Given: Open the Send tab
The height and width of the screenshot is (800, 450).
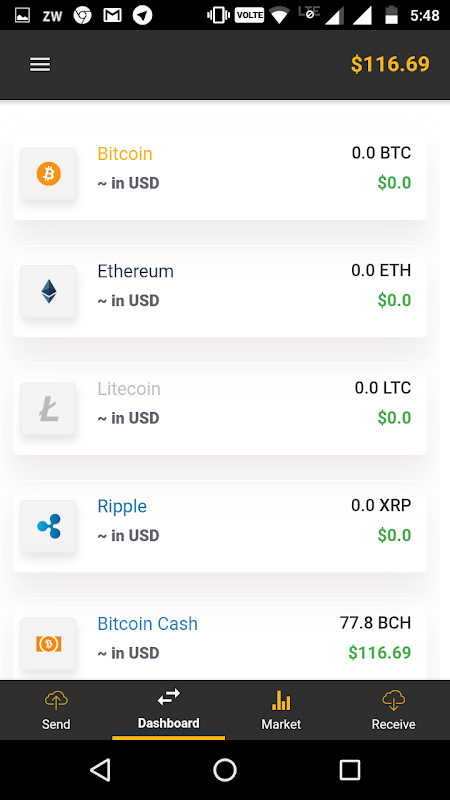Looking at the screenshot, I should point(56,710).
